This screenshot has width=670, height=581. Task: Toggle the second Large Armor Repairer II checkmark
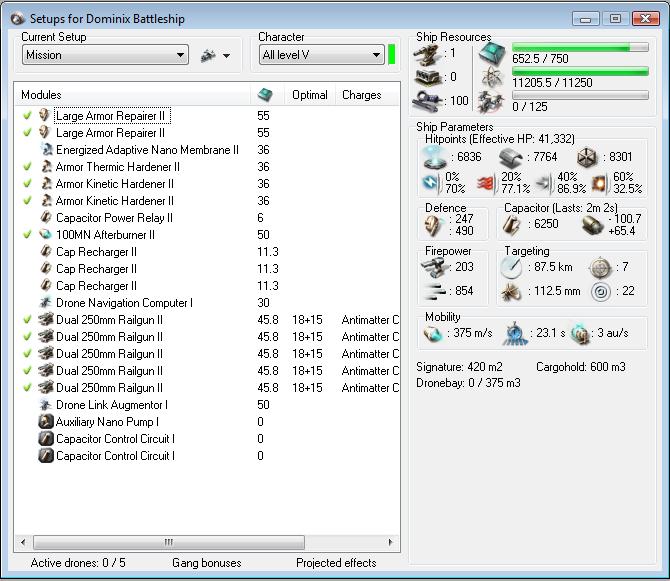(28, 133)
